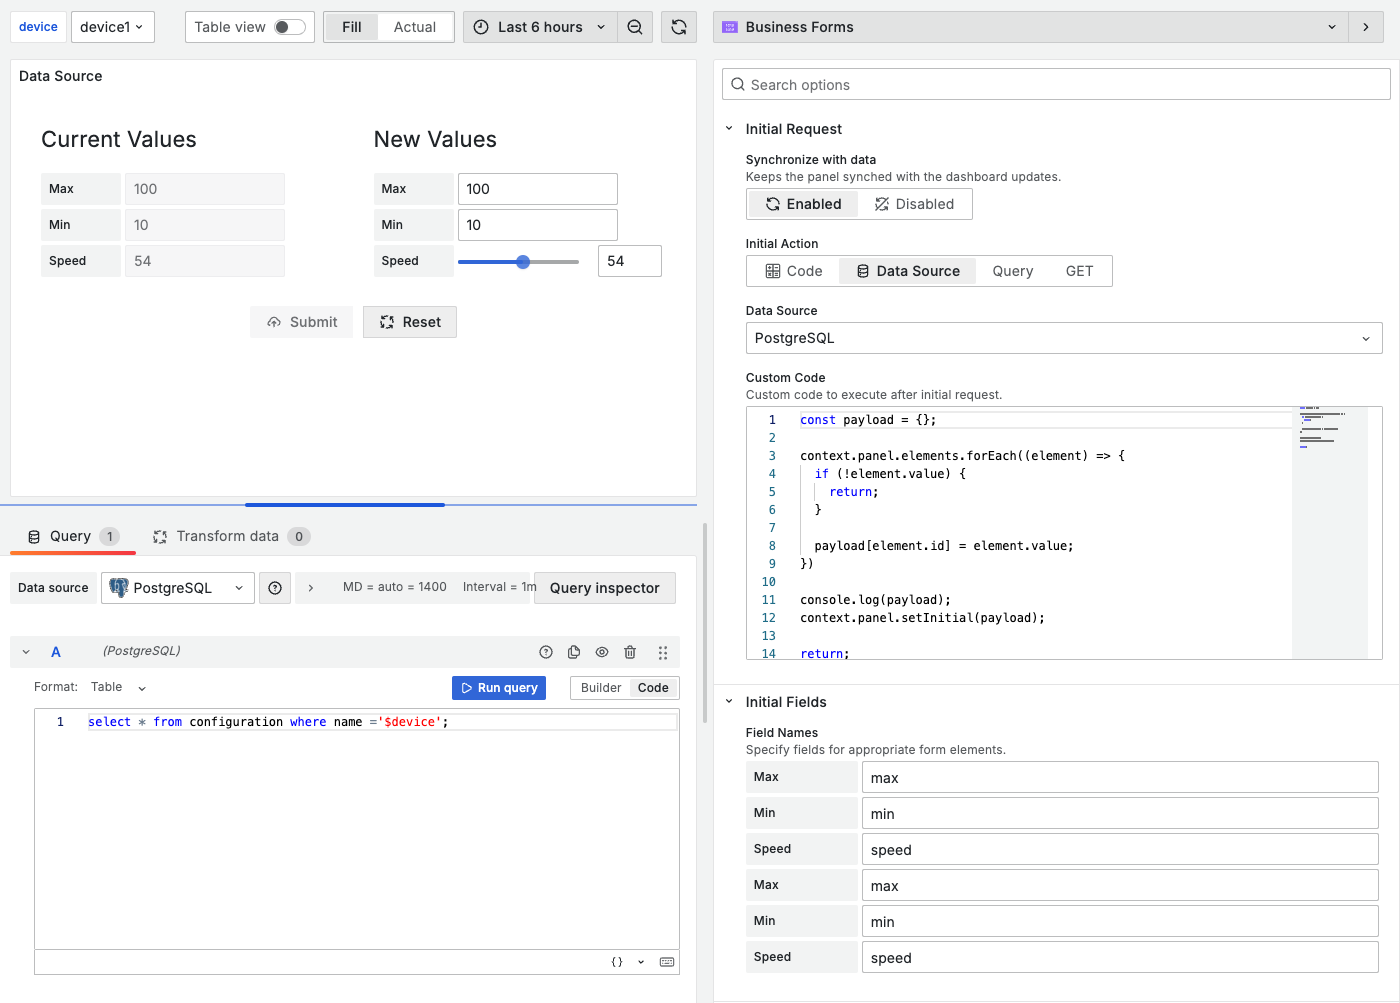1400x1003 pixels.
Task: Hide query A using the eye icon
Action: [x=602, y=651]
